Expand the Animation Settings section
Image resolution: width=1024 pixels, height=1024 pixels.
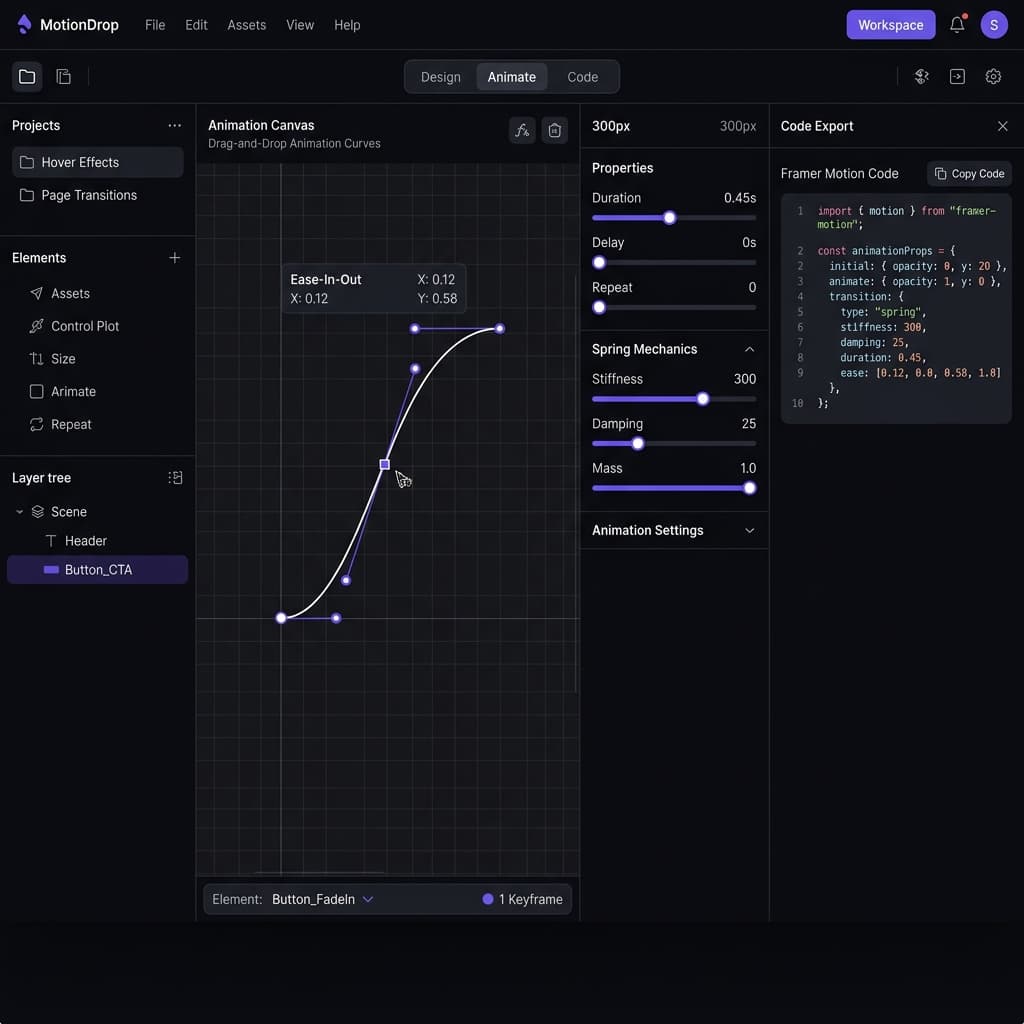click(x=749, y=530)
